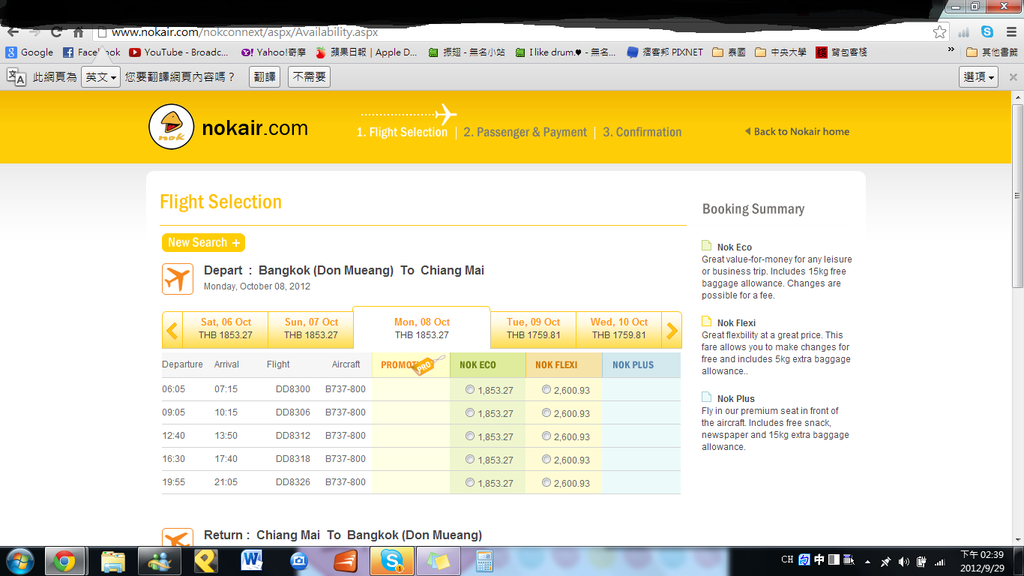Show earlier dates with left arrow
Screen dimensions: 1024x576
point(172,330)
